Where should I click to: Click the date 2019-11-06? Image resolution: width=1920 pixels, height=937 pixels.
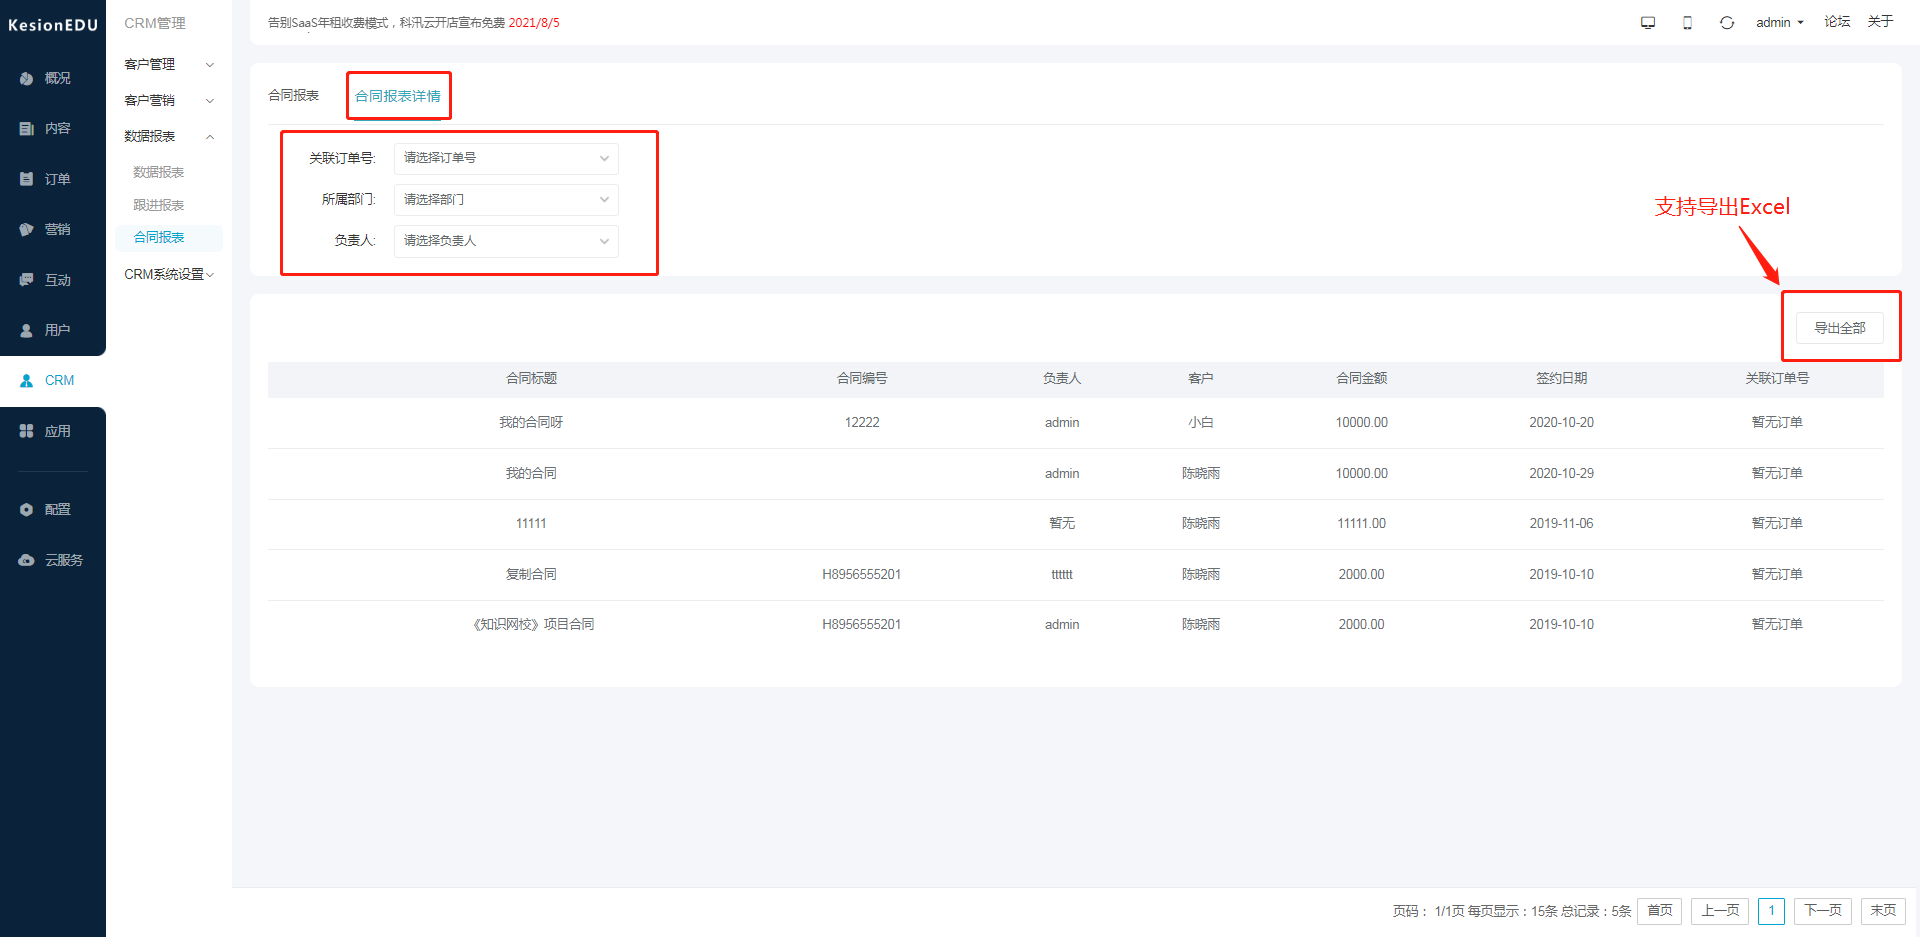pyautogui.click(x=1562, y=524)
